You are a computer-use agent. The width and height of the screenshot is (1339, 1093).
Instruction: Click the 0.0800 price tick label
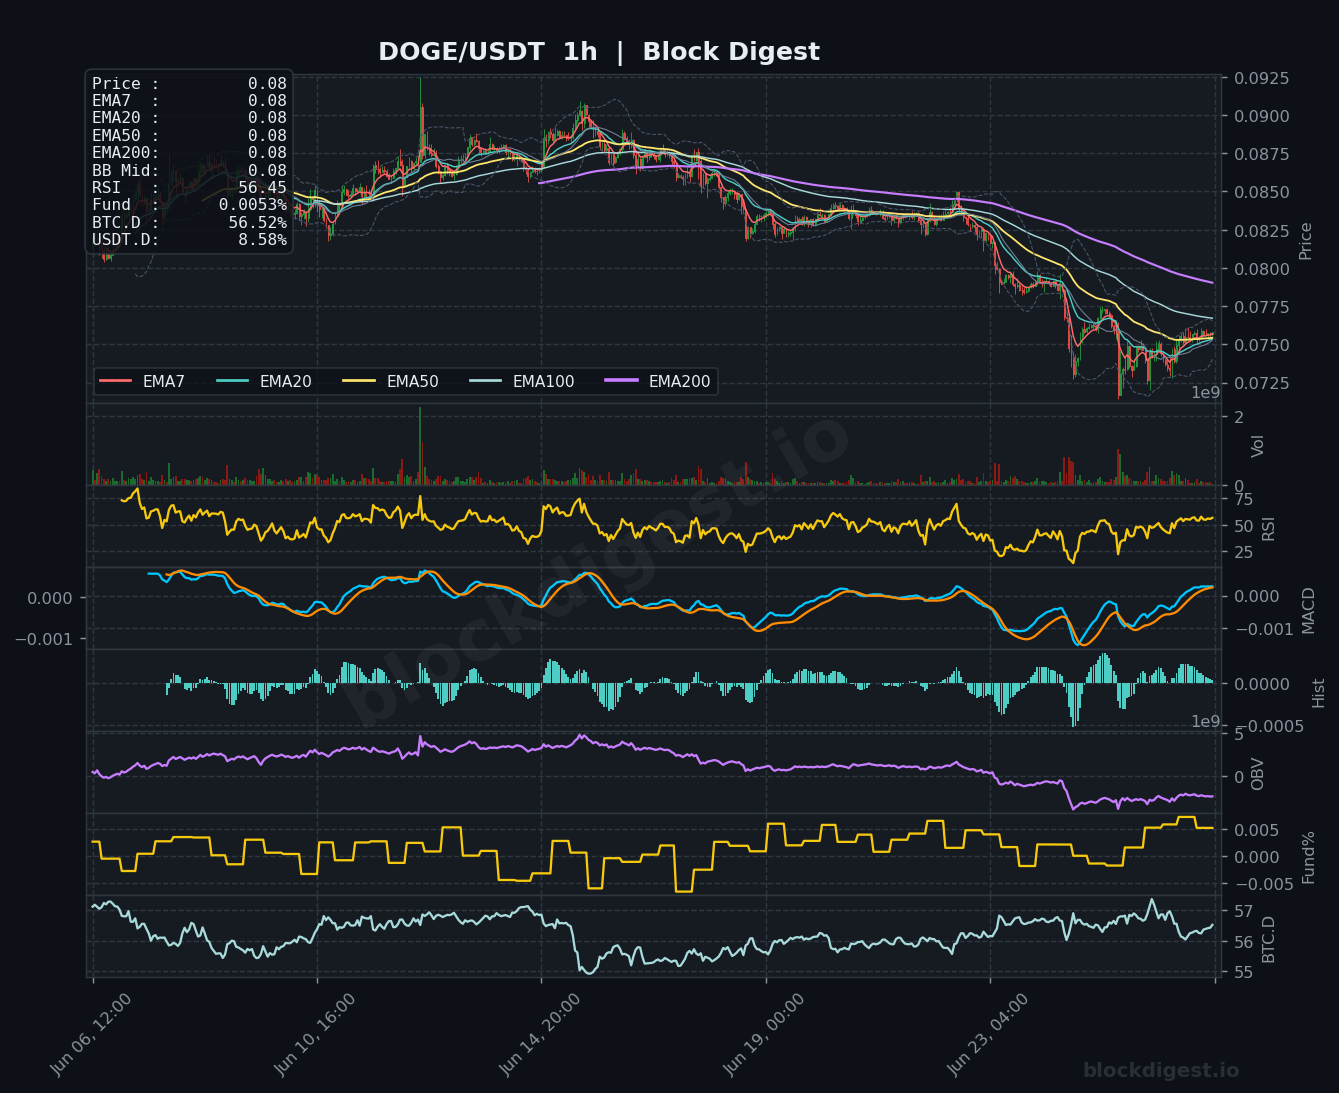1261,269
